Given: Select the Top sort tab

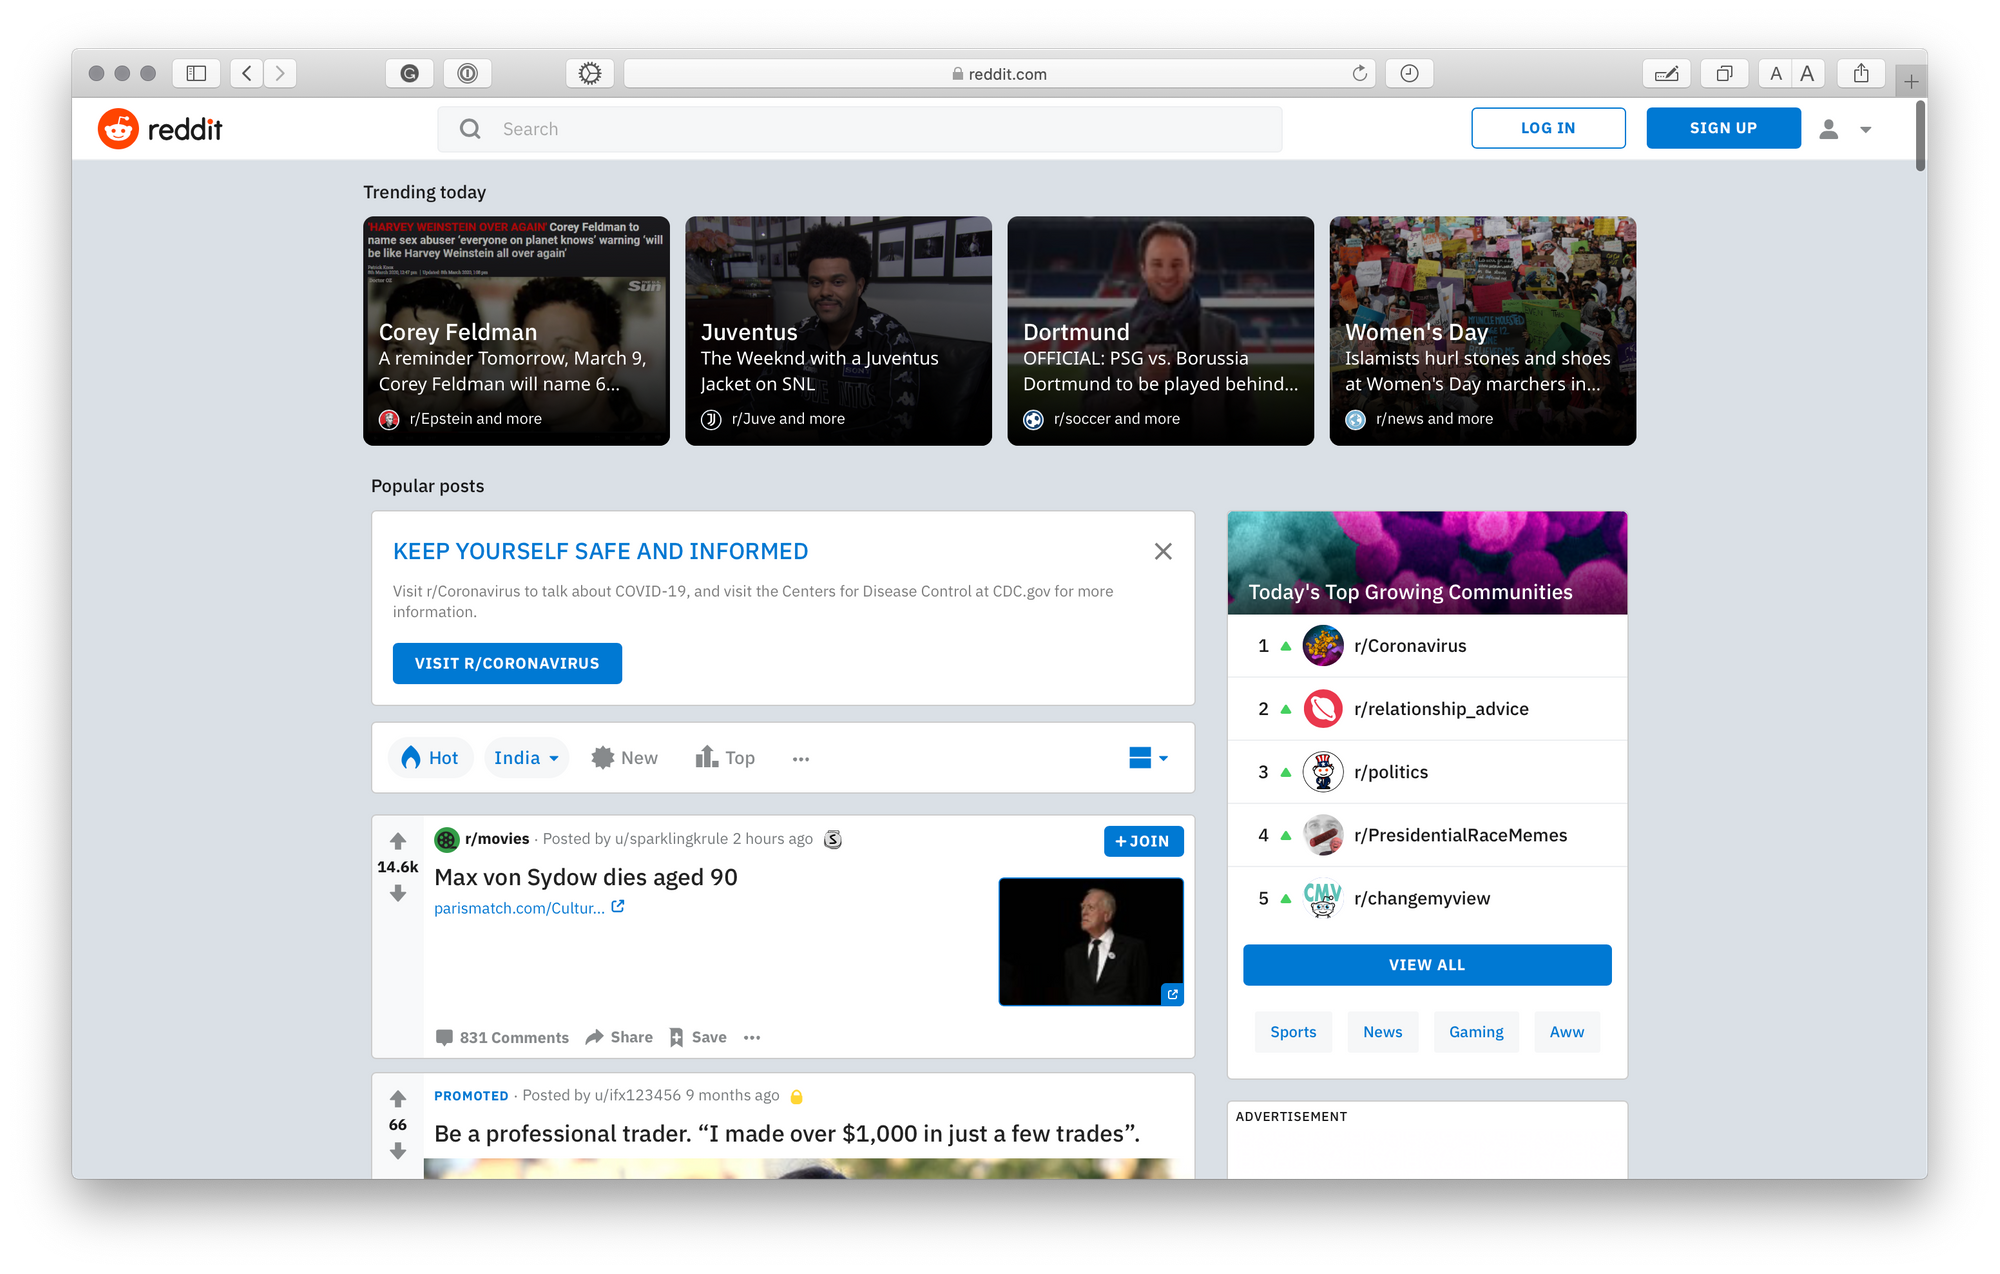Looking at the screenshot, I should [x=725, y=758].
